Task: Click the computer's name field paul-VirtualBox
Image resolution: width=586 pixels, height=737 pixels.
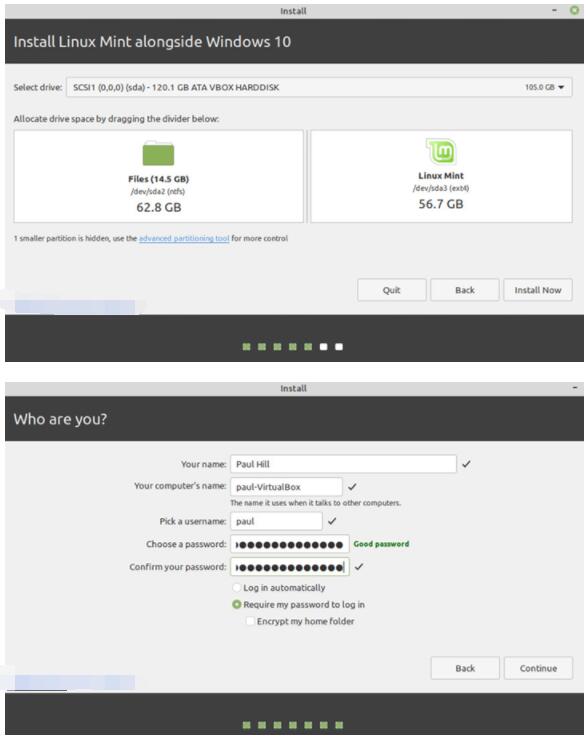Action: click(x=286, y=486)
